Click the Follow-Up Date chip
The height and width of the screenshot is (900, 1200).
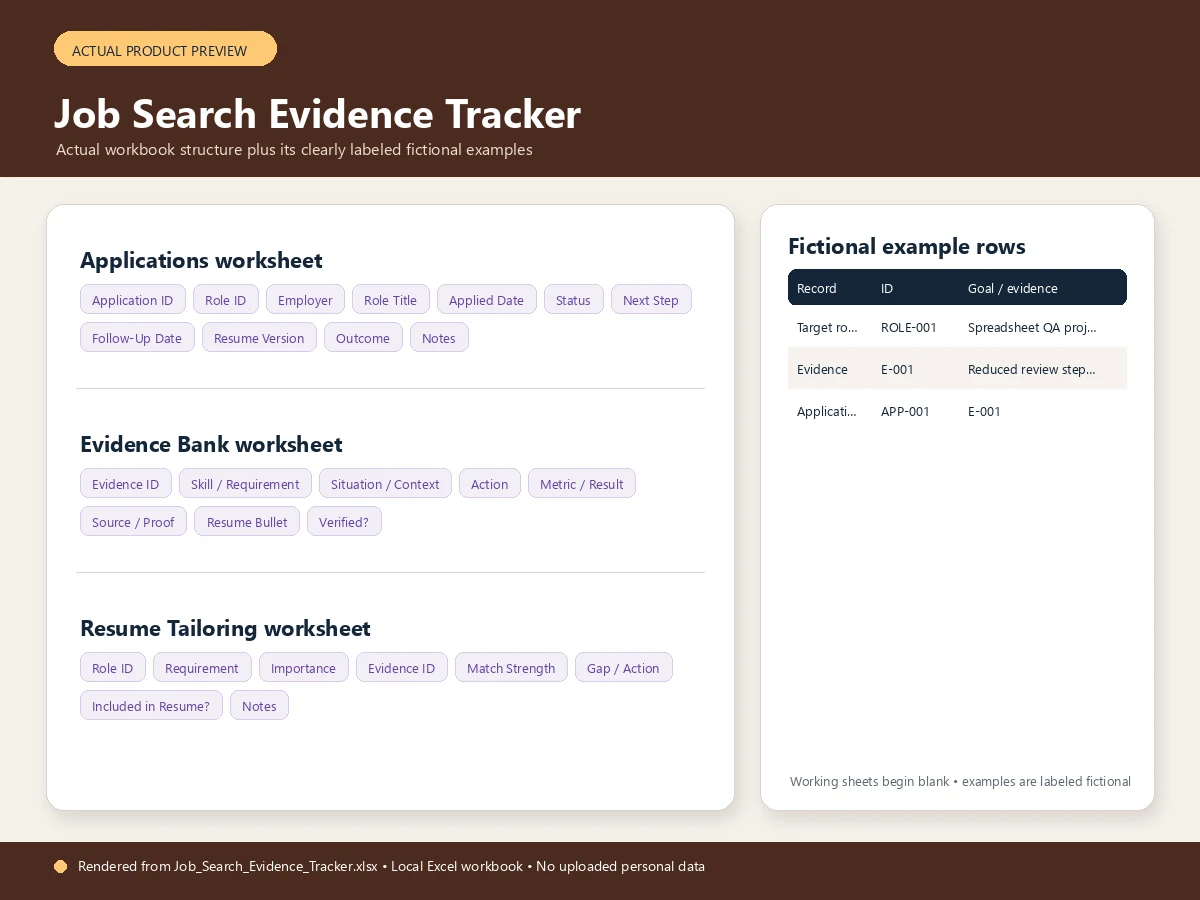[x=137, y=338]
